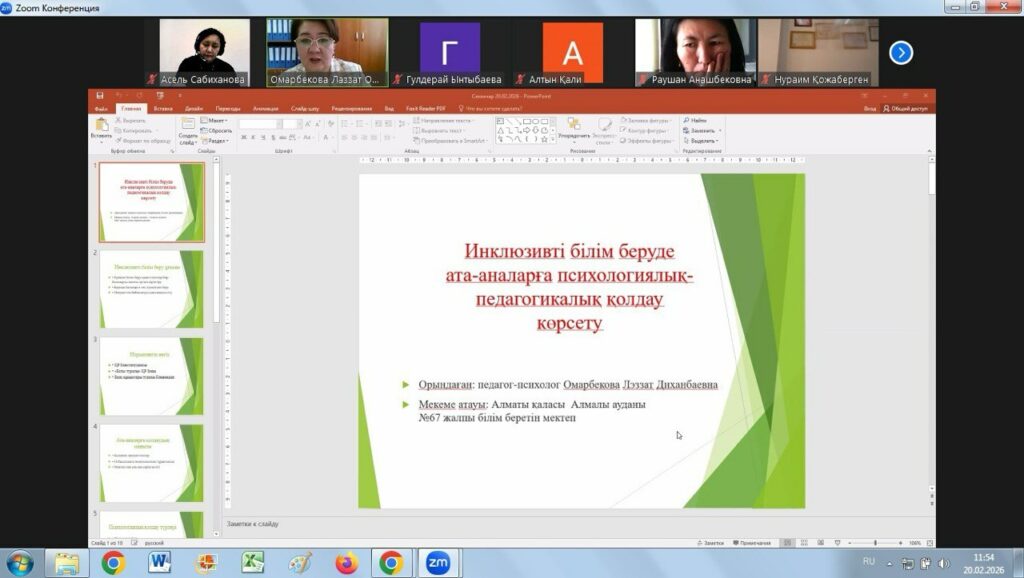Toggle Comments (Примечания) pane in status bar
The image size is (1024, 578).
pyautogui.click(x=752, y=542)
